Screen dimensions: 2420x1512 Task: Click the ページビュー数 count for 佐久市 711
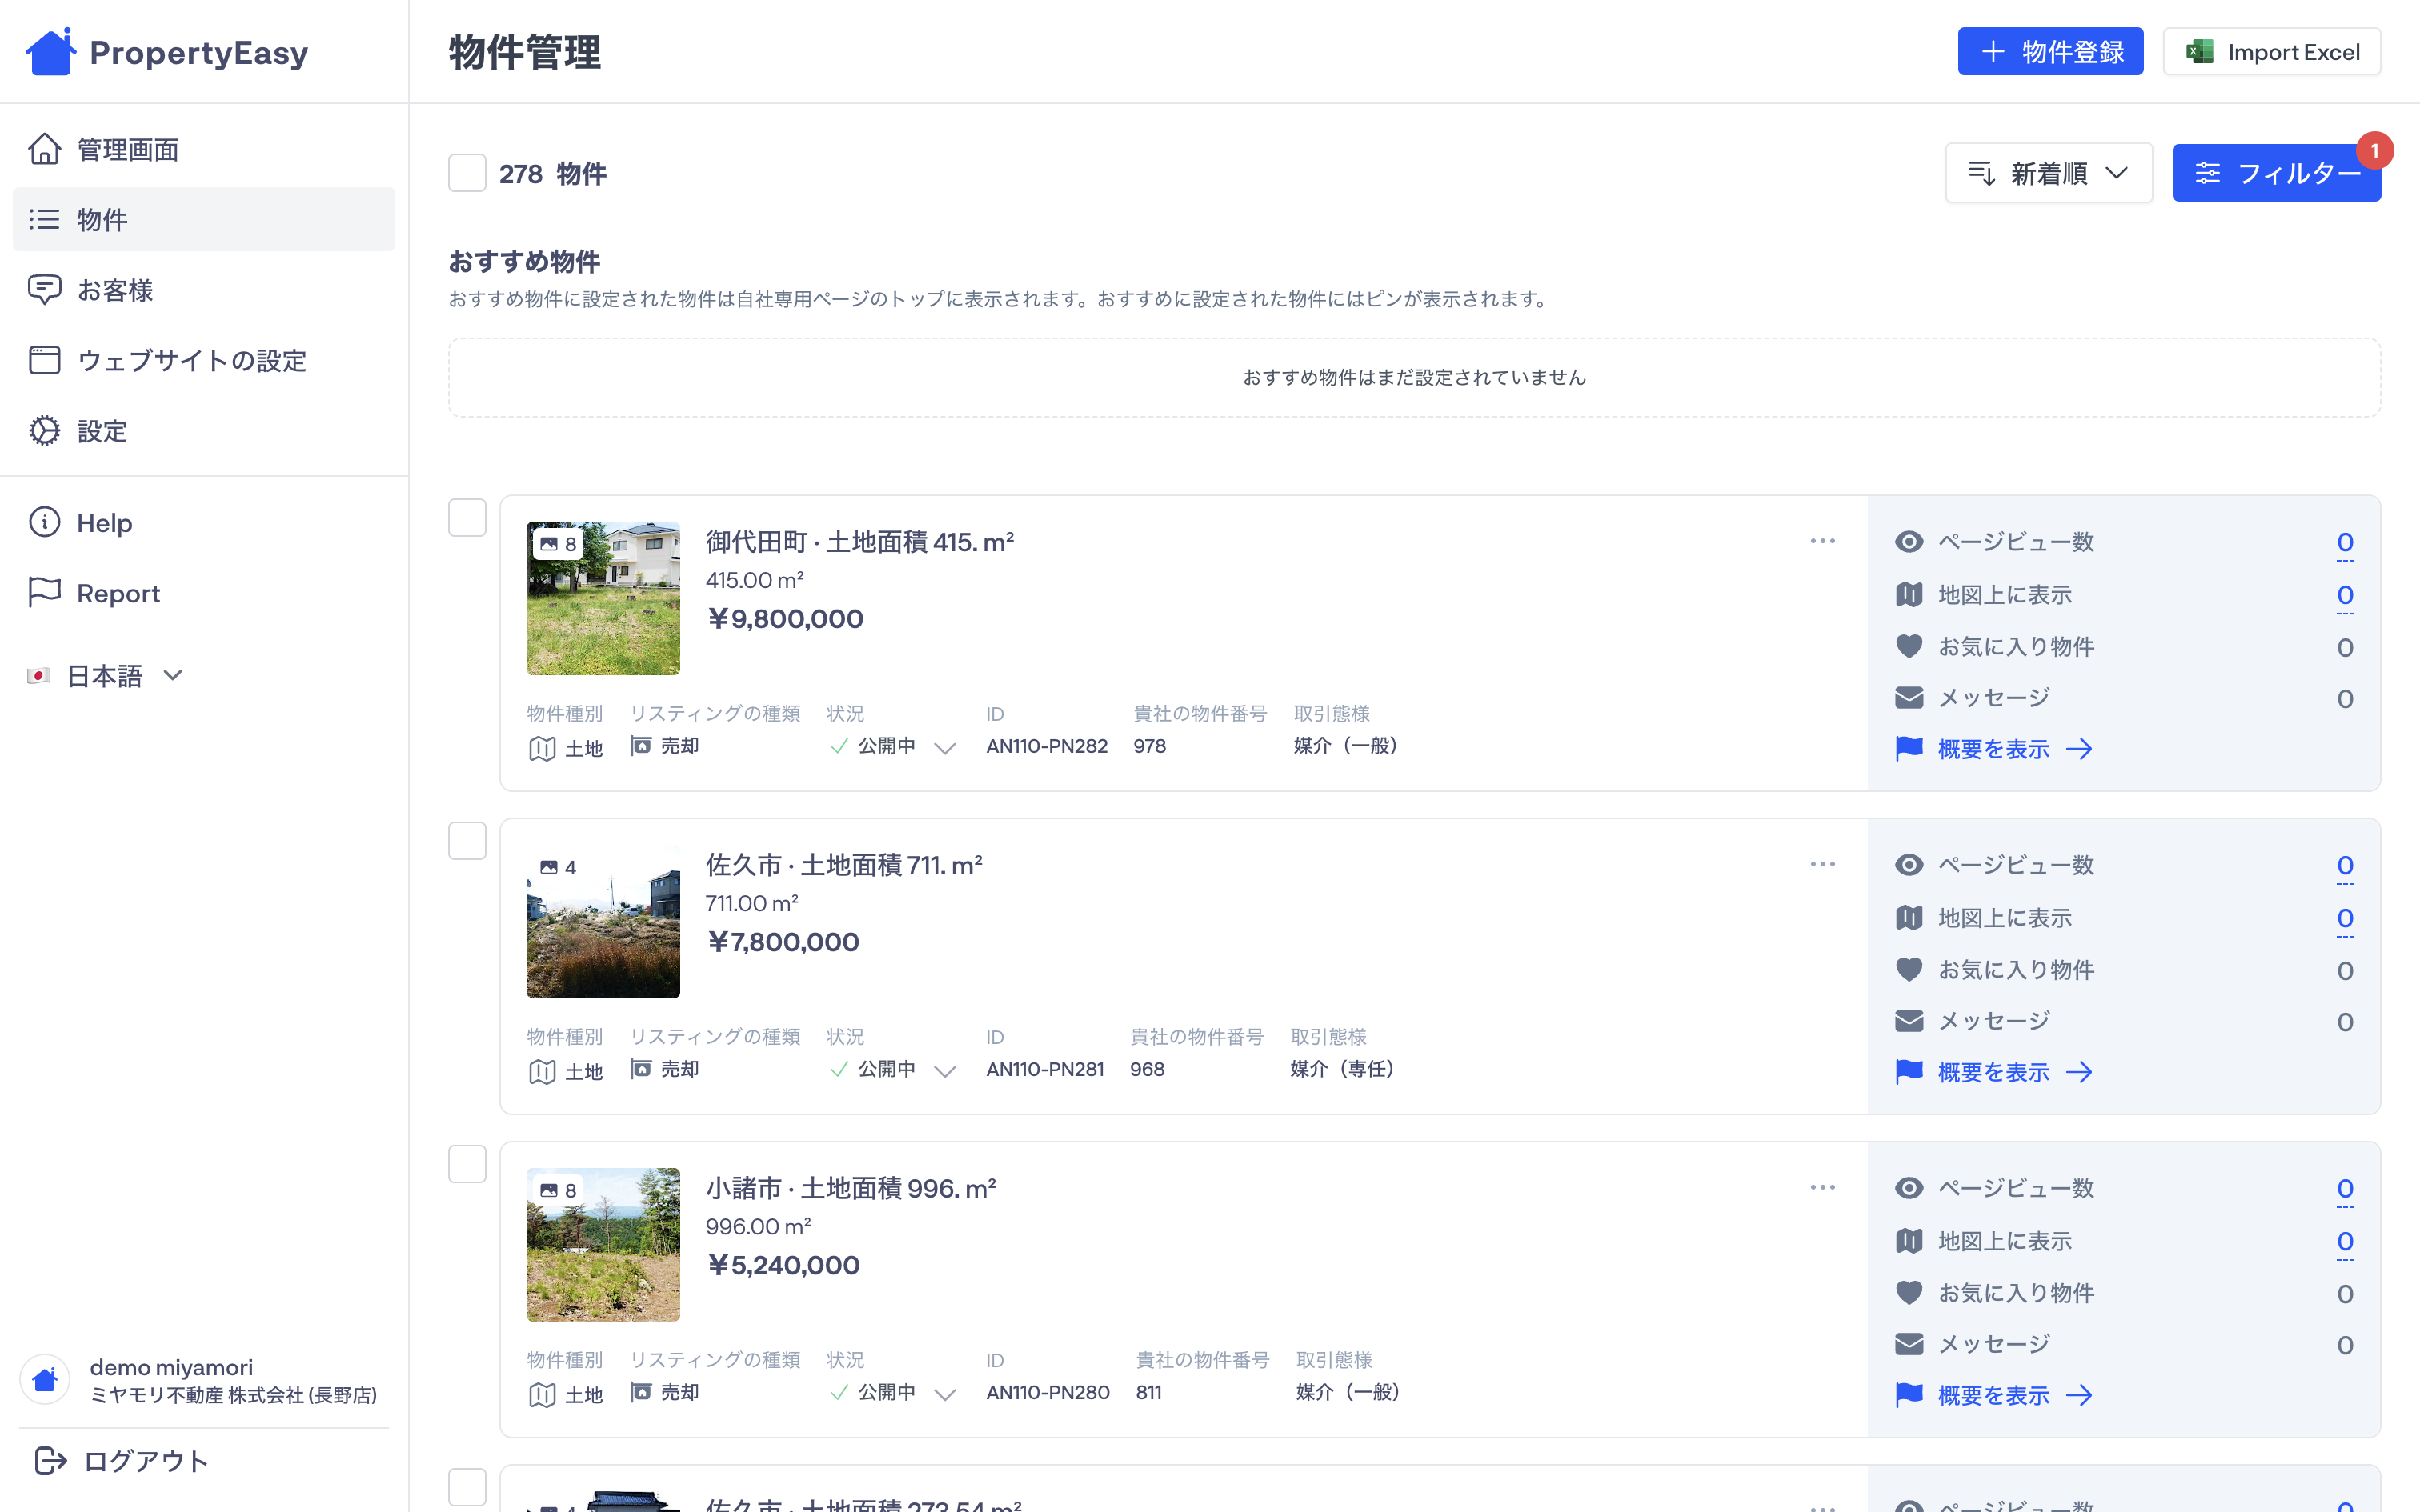(2345, 865)
